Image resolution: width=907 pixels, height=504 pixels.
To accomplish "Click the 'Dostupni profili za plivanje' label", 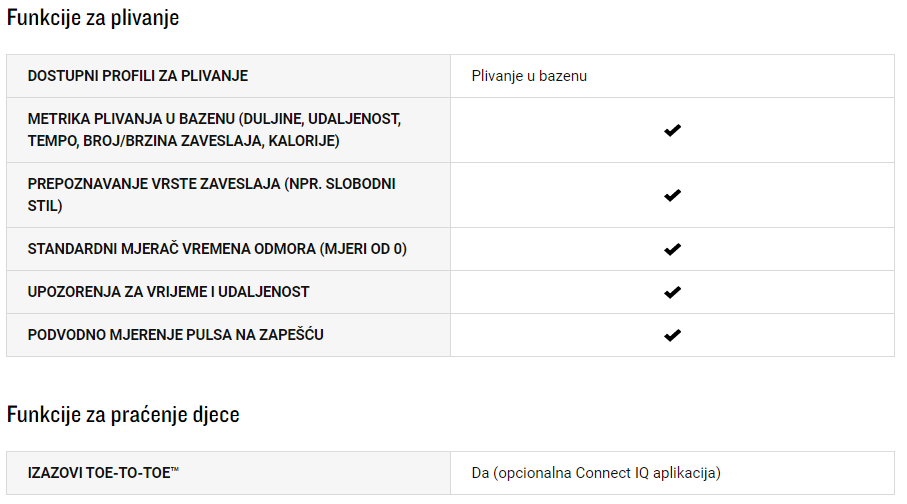I will point(138,76).
